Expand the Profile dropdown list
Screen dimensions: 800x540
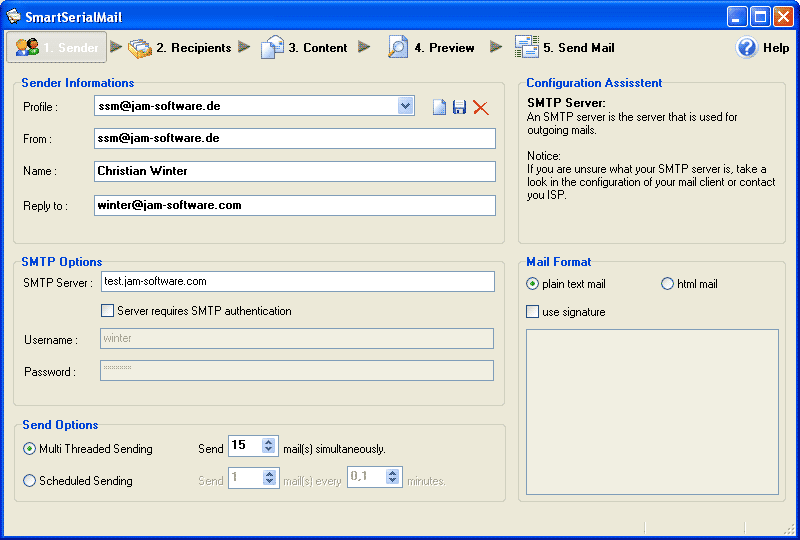[x=406, y=106]
